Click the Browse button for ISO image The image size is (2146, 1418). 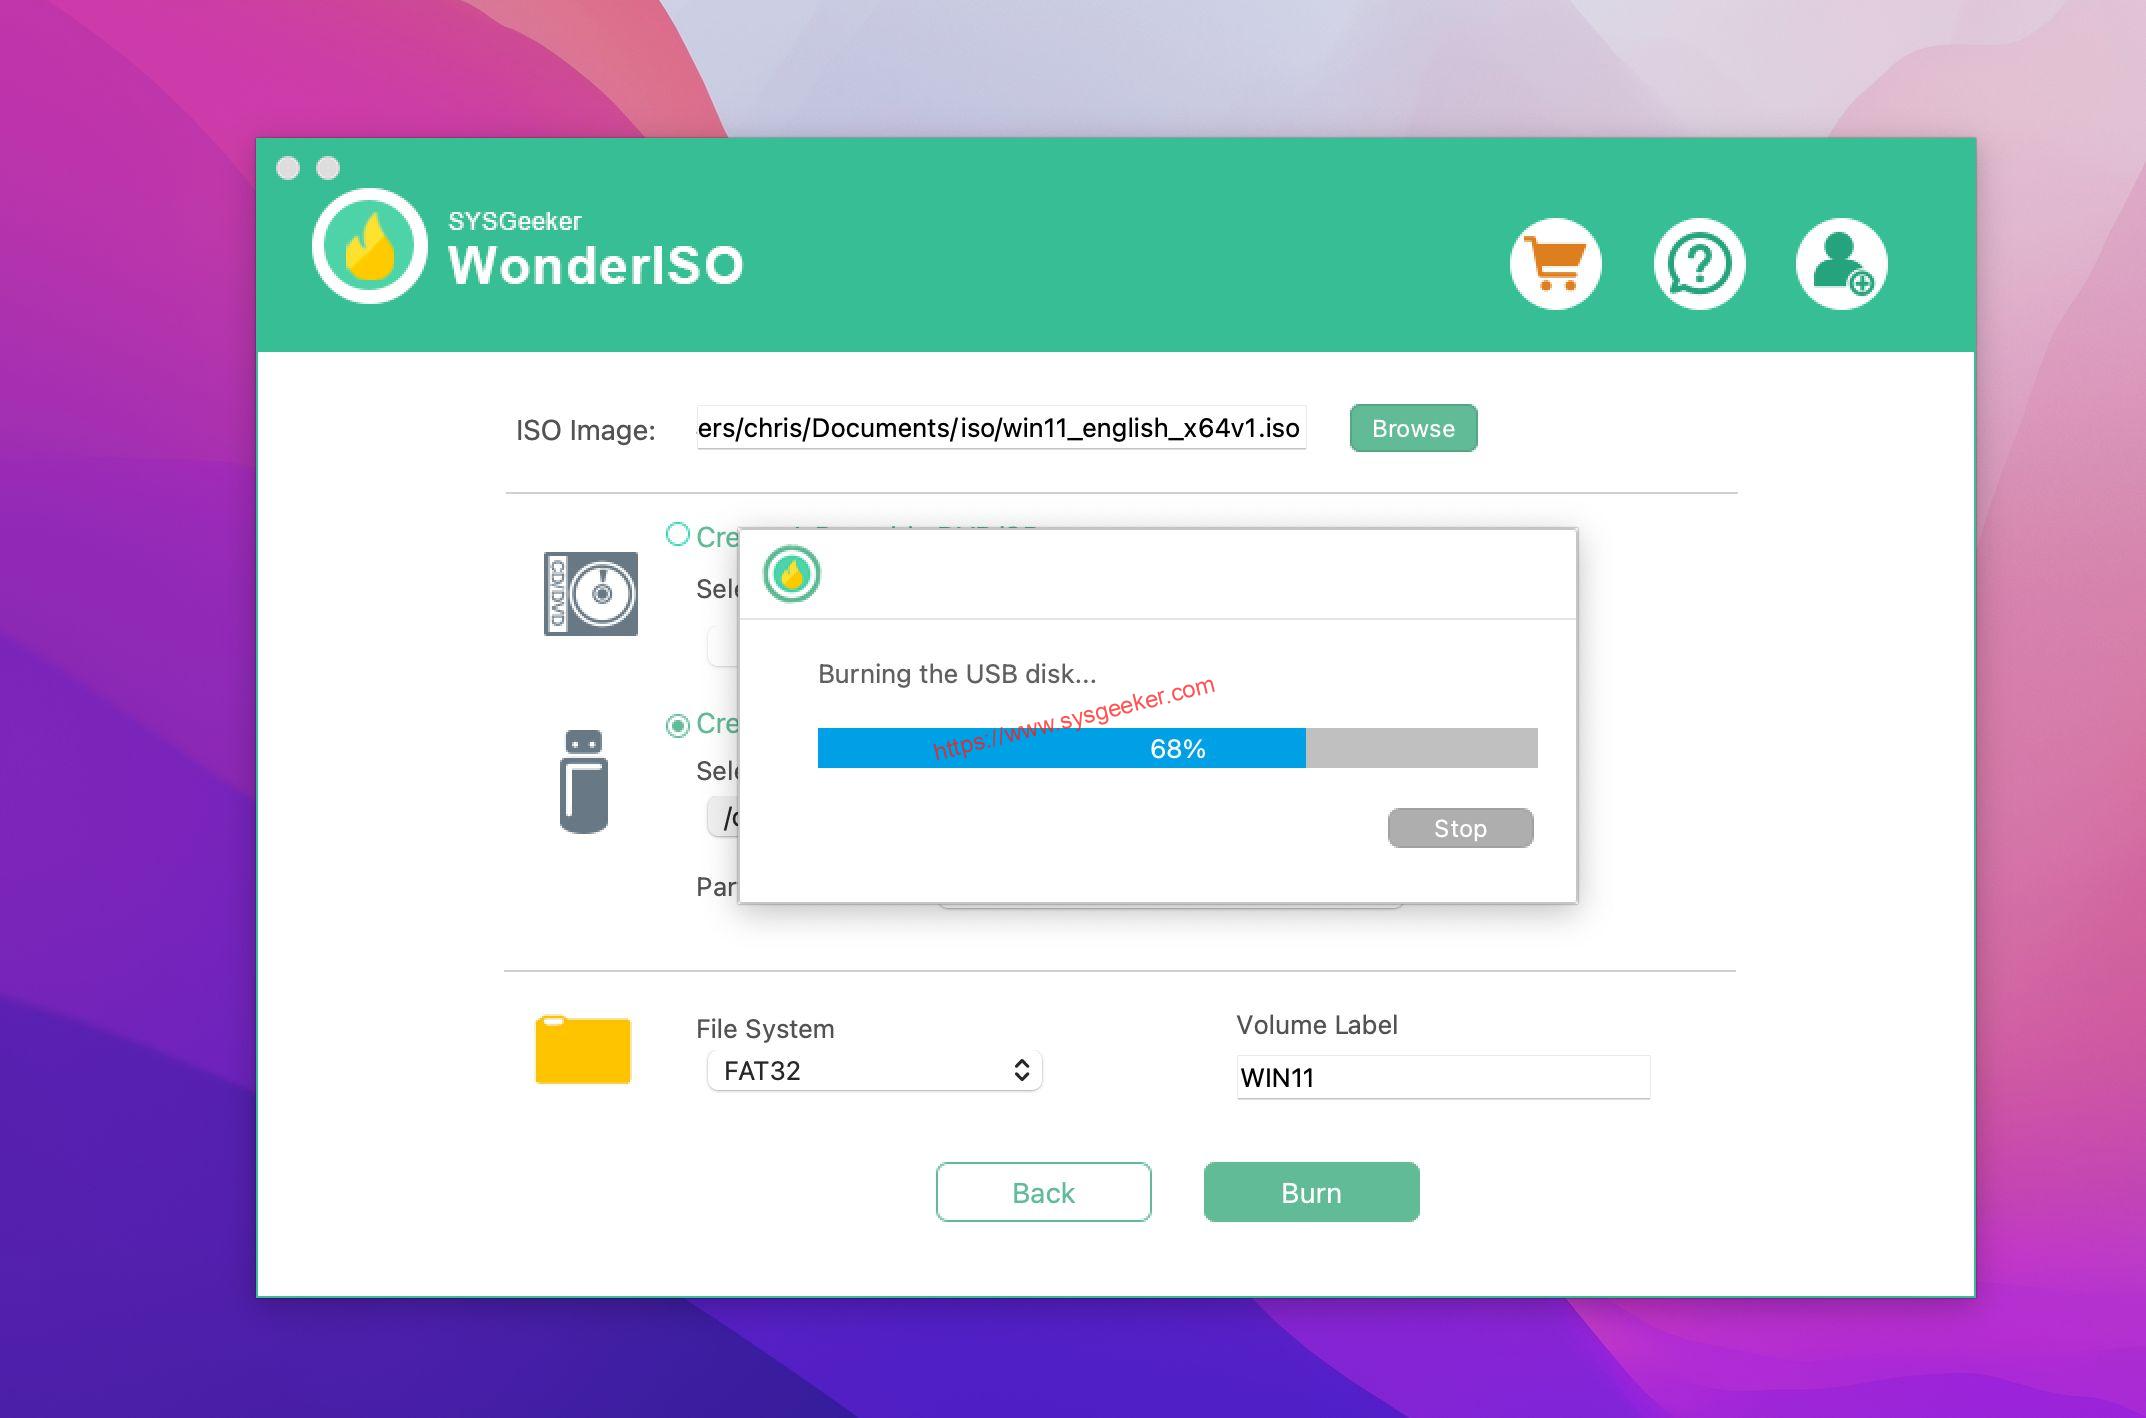pyautogui.click(x=1413, y=429)
